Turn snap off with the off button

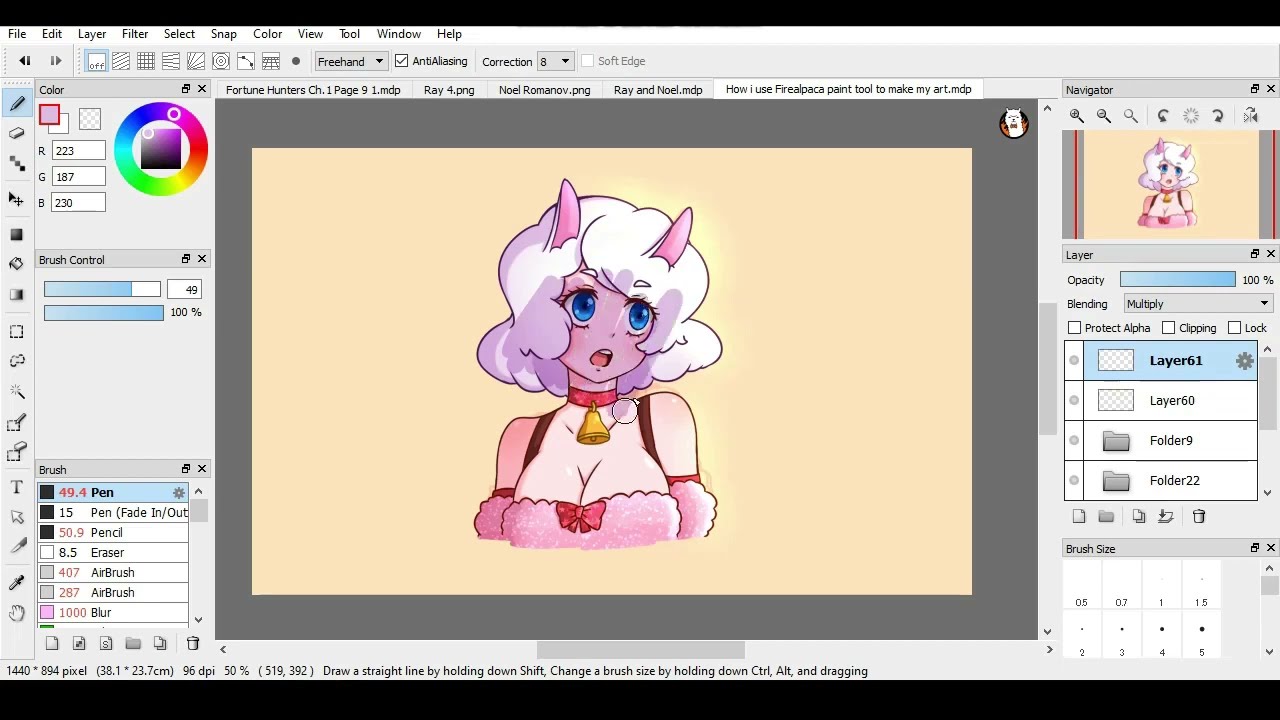click(96, 61)
